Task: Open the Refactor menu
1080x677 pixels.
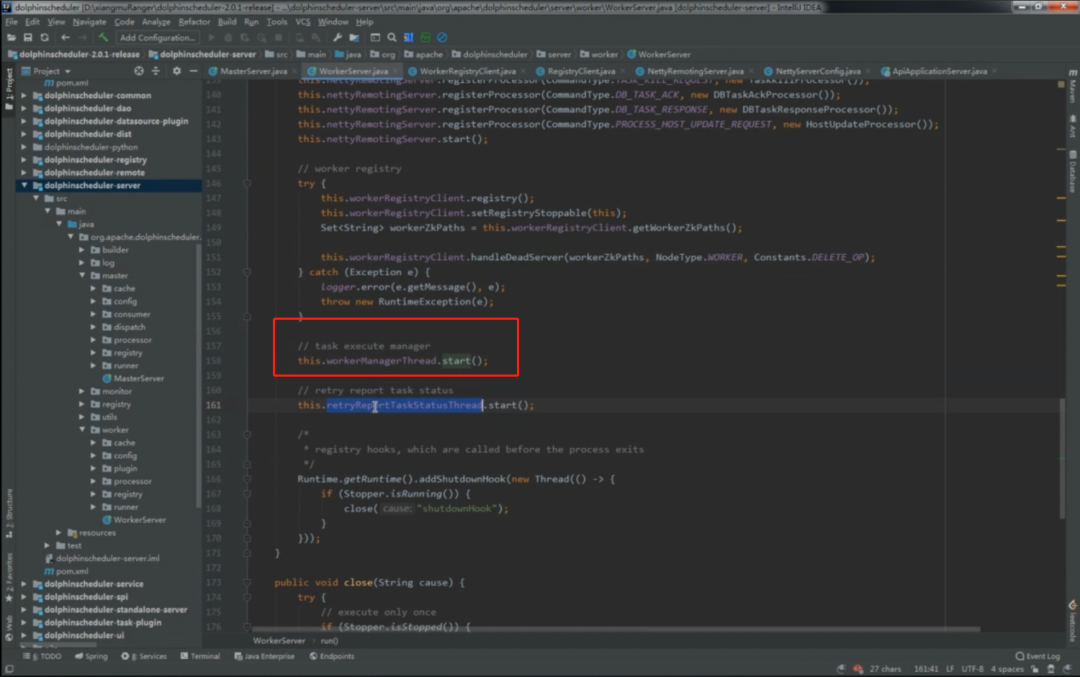Action: [x=194, y=22]
